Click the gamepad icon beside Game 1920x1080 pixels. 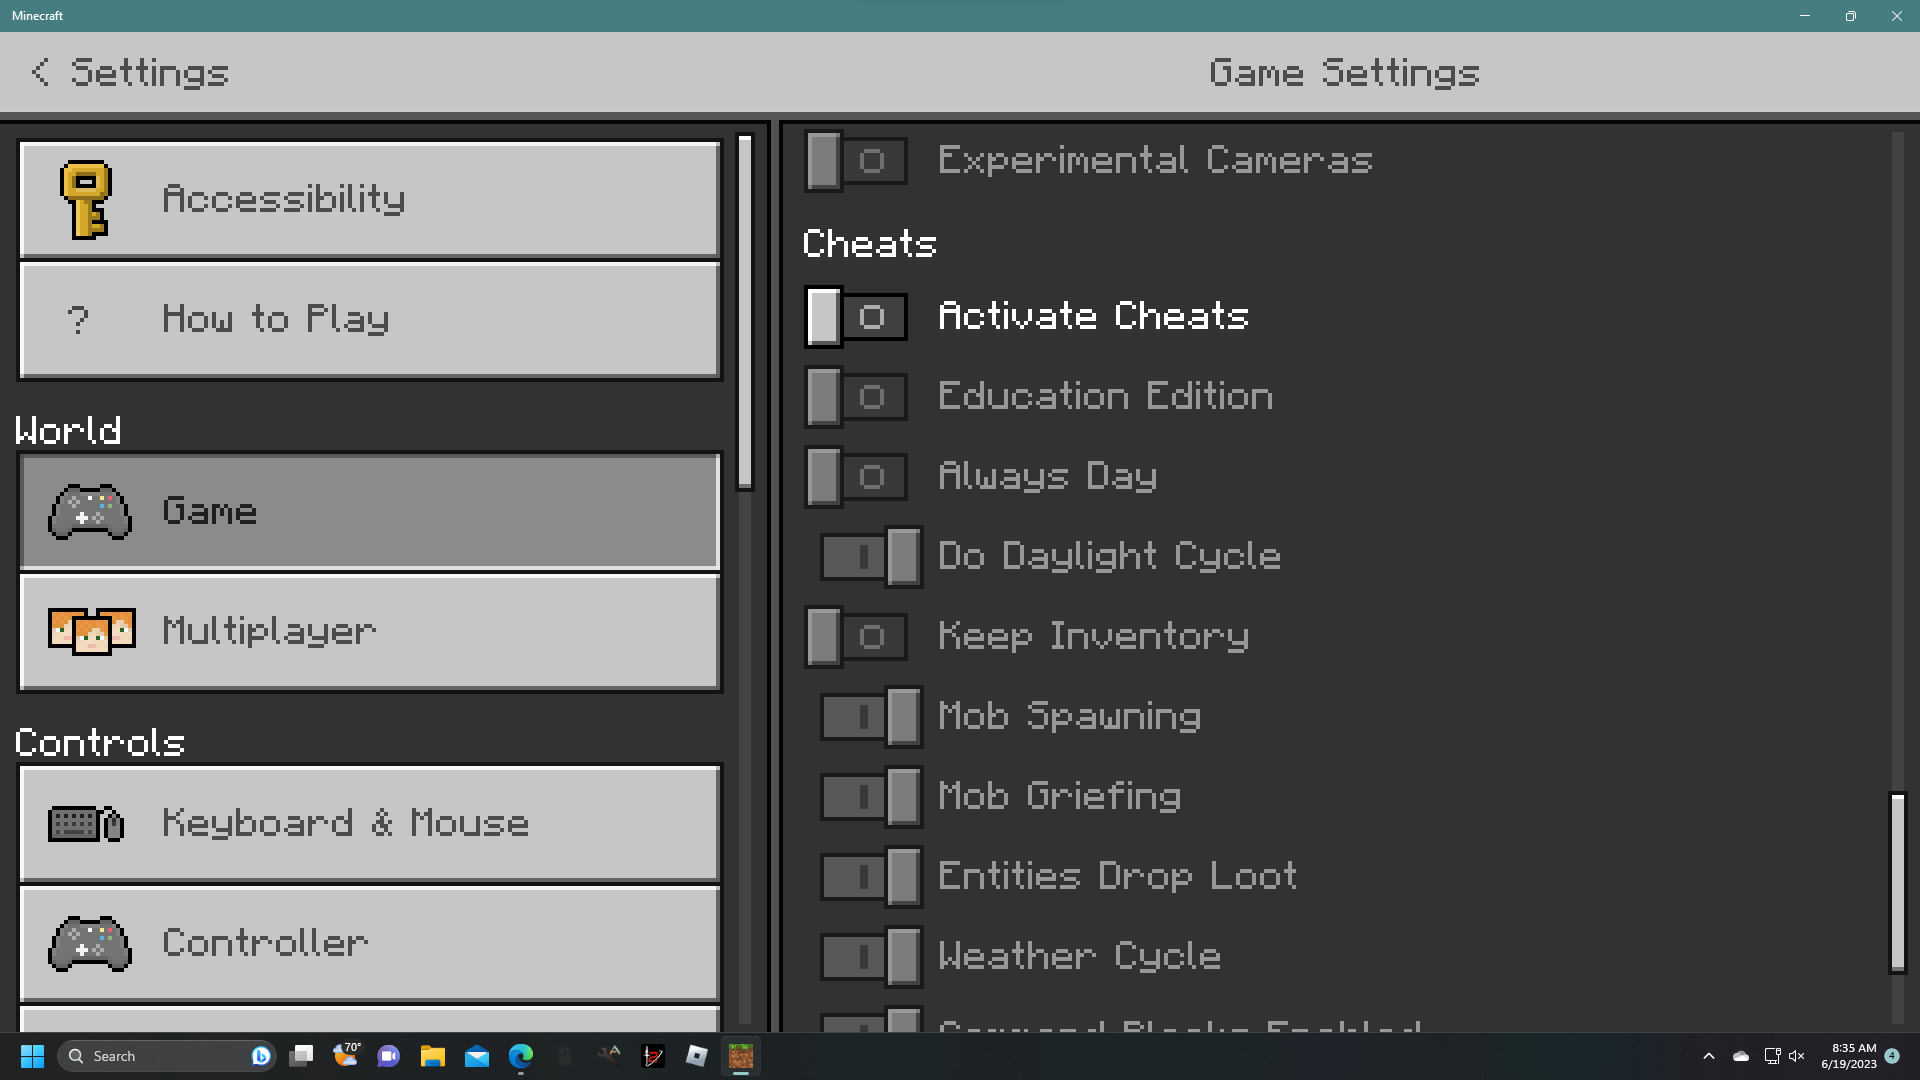coord(90,512)
